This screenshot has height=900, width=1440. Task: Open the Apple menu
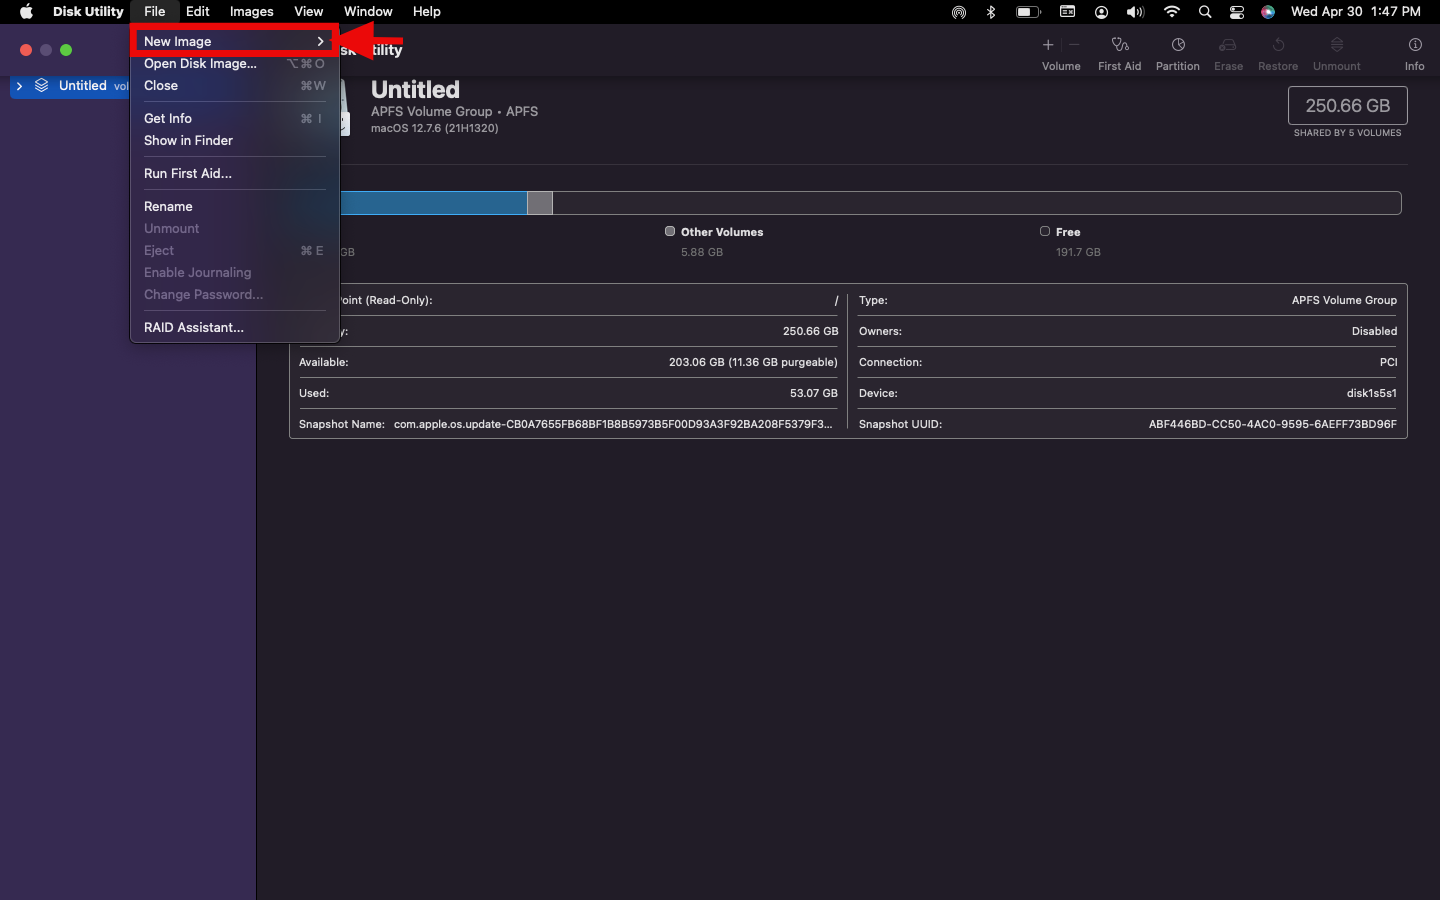tap(26, 12)
